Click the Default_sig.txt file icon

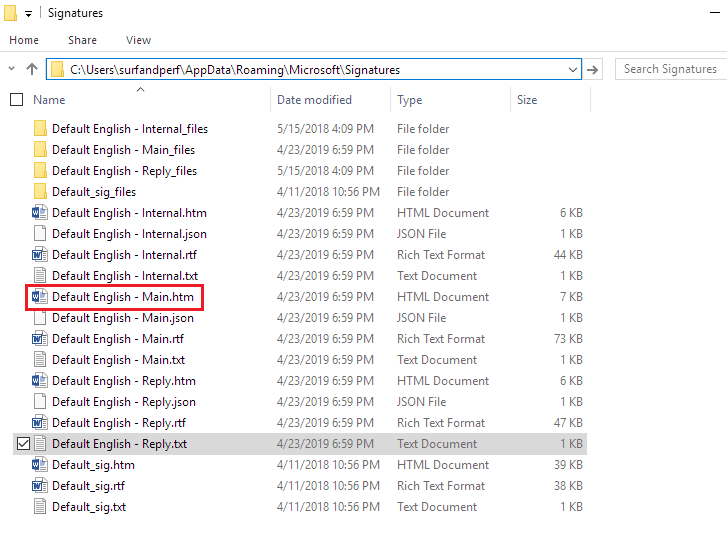coord(40,507)
